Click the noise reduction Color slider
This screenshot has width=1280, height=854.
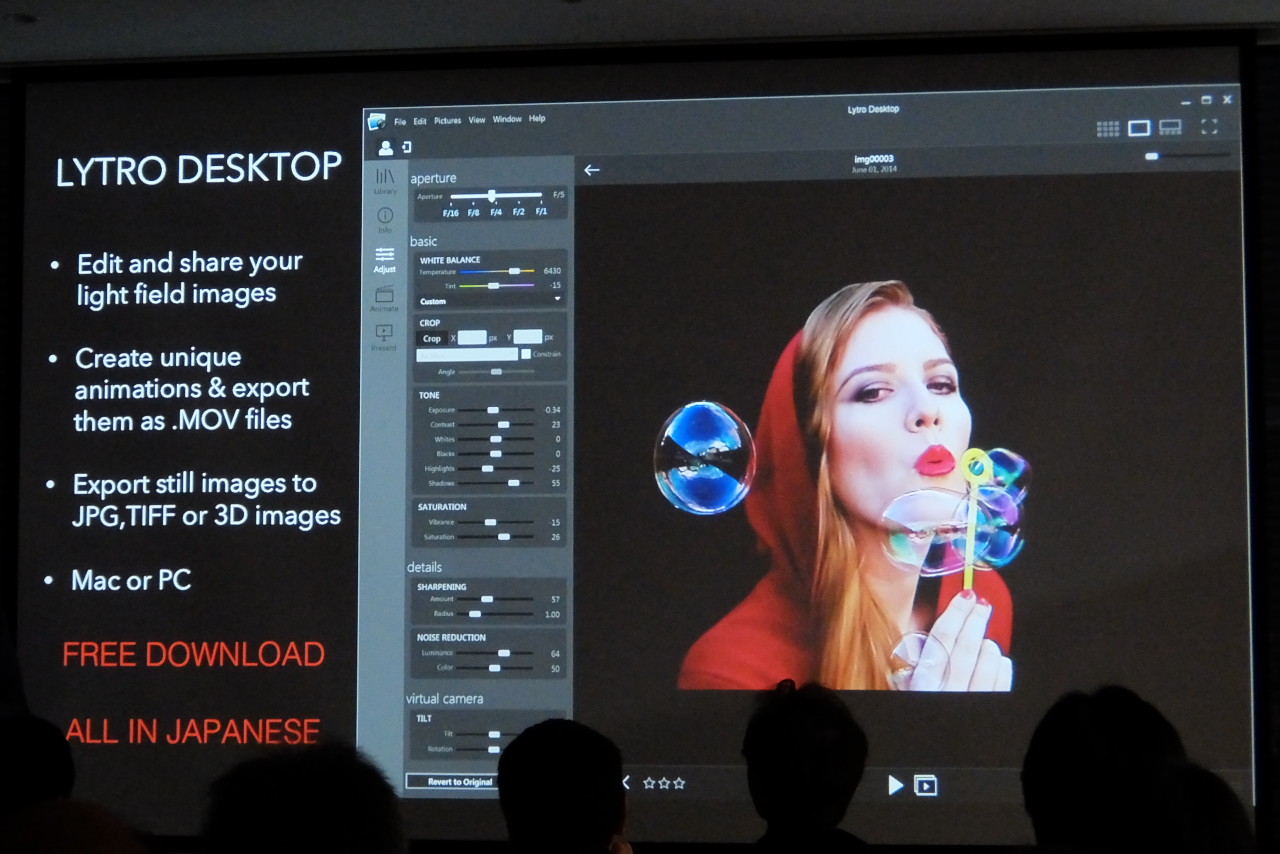[x=495, y=667]
